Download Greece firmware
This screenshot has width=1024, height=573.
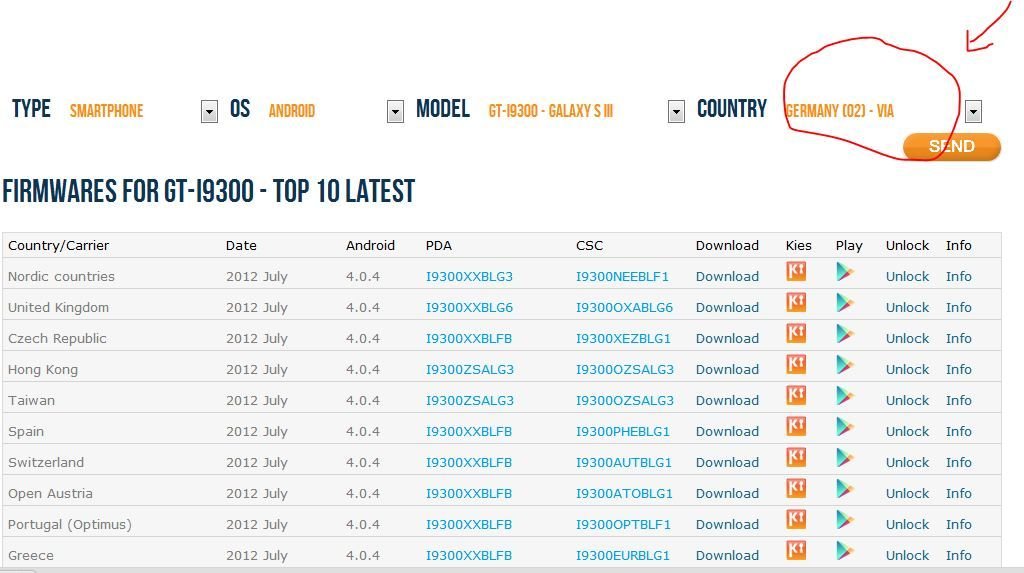point(727,555)
